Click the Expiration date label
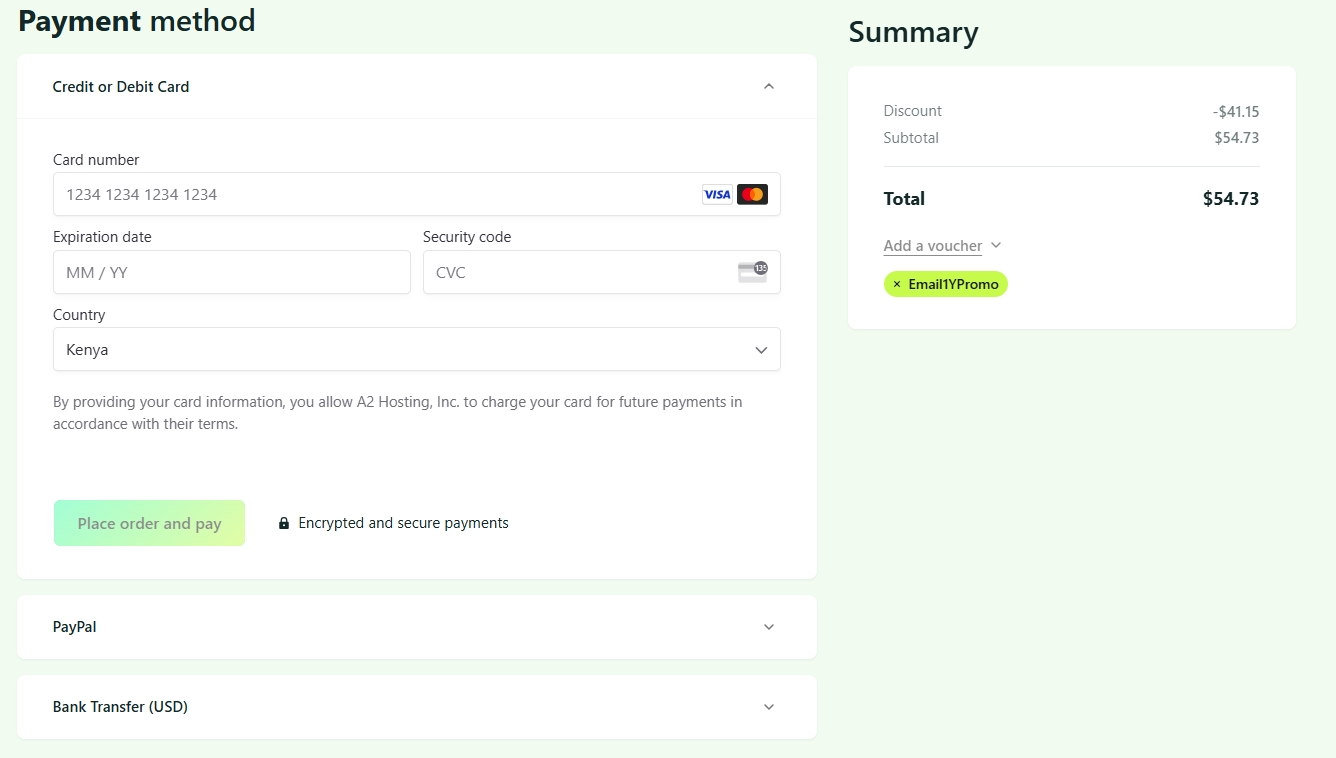The width and height of the screenshot is (1336, 758). (x=102, y=237)
